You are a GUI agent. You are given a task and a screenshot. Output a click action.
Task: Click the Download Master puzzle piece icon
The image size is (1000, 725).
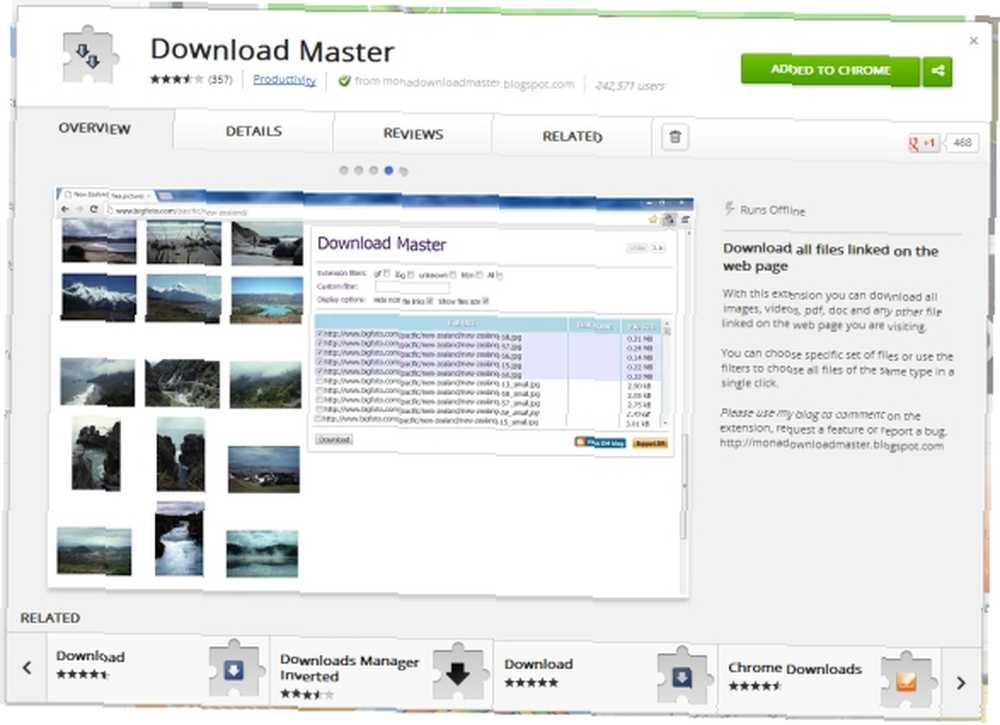(x=90, y=55)
